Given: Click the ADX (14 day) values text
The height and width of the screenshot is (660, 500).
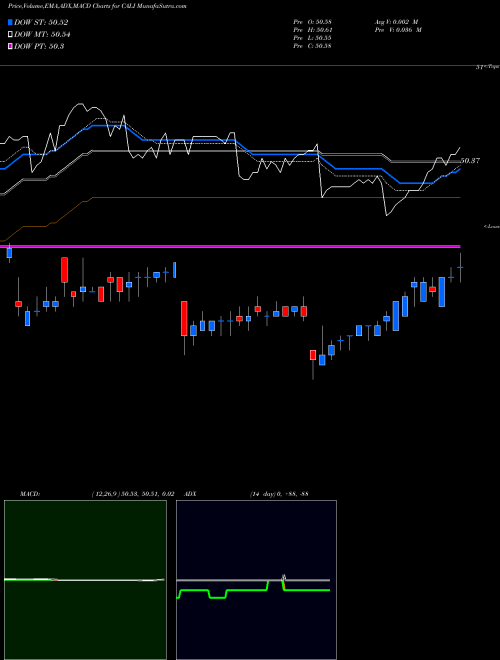Looking at the screenshot, I should click(279, 494).
